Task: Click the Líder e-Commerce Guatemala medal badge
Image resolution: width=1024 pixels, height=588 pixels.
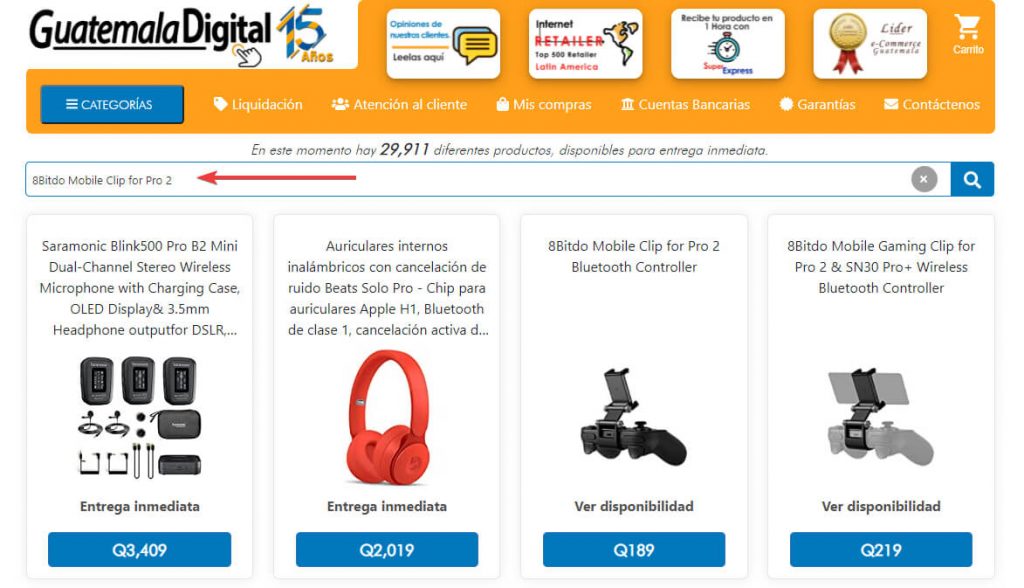Action: pos(870,44)
